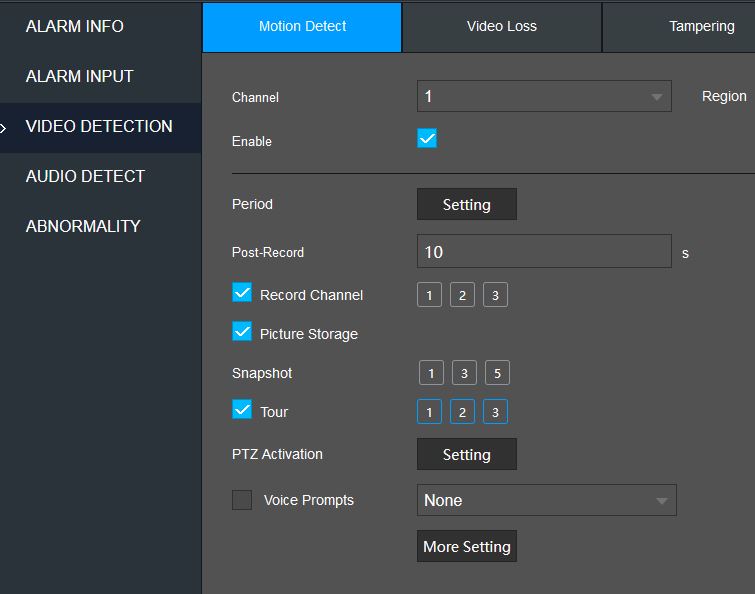Toggle the Picture Storage checkbox
The height and width of the screenshot is (594, 755).
pos(242,331)
